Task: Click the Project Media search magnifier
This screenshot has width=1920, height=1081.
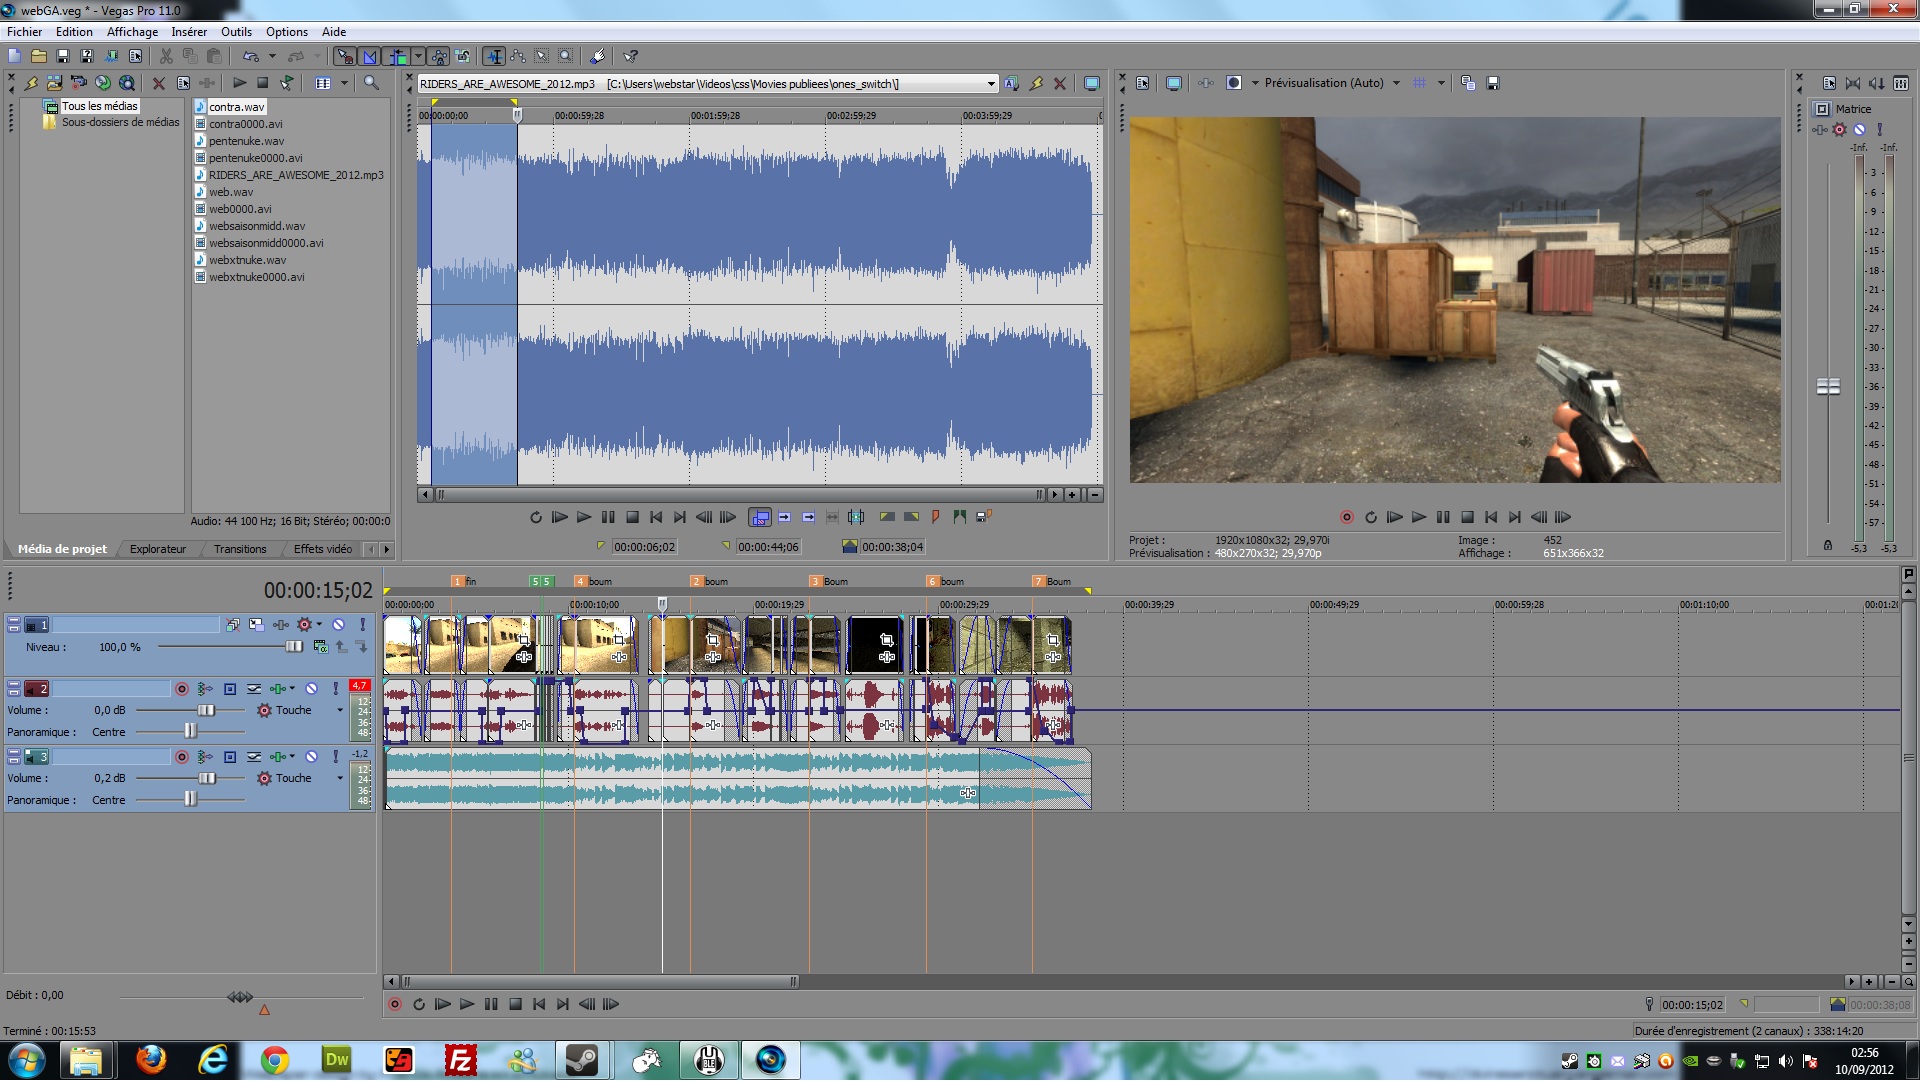Action: (371, 83)
